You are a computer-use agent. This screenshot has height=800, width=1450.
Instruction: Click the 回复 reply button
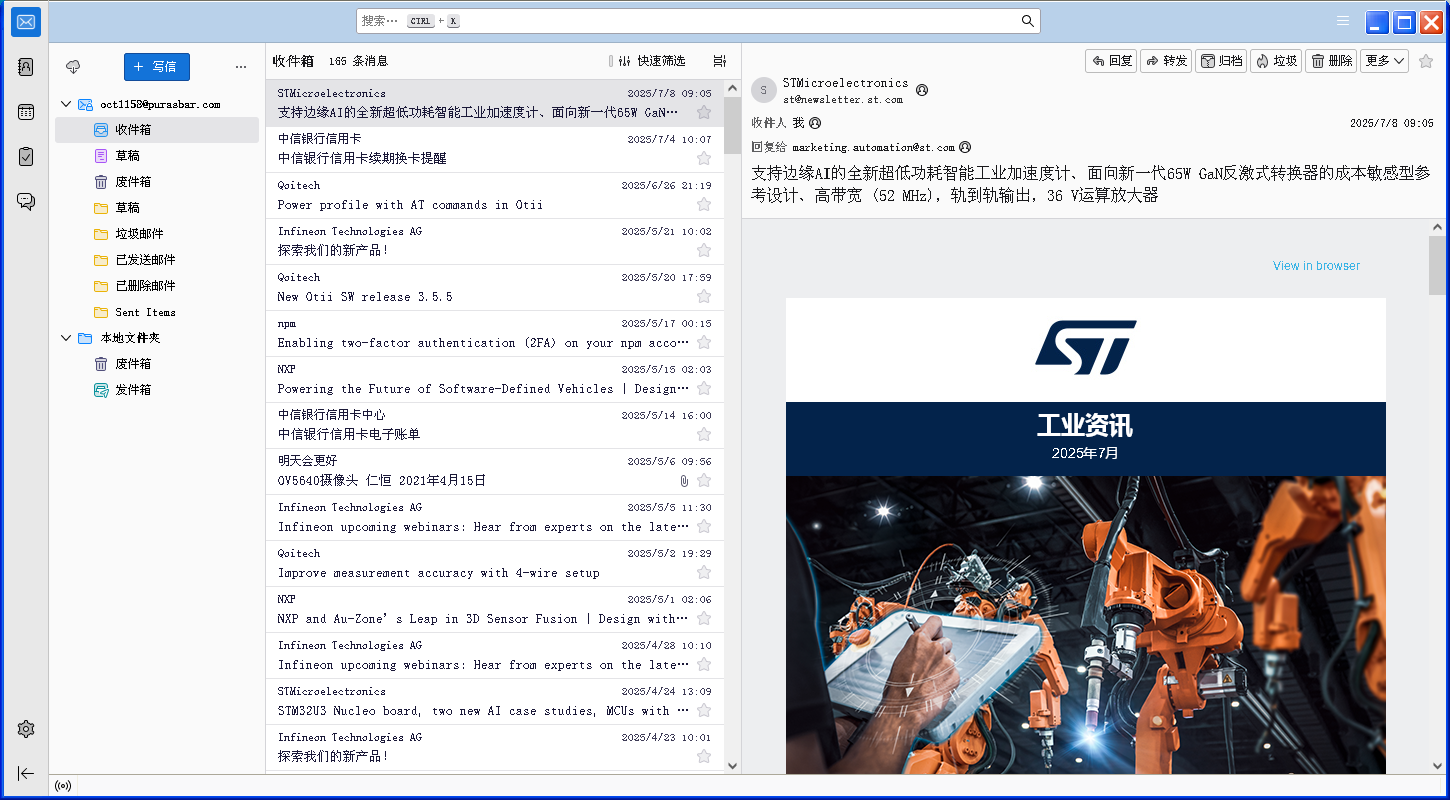point(1111,61)
